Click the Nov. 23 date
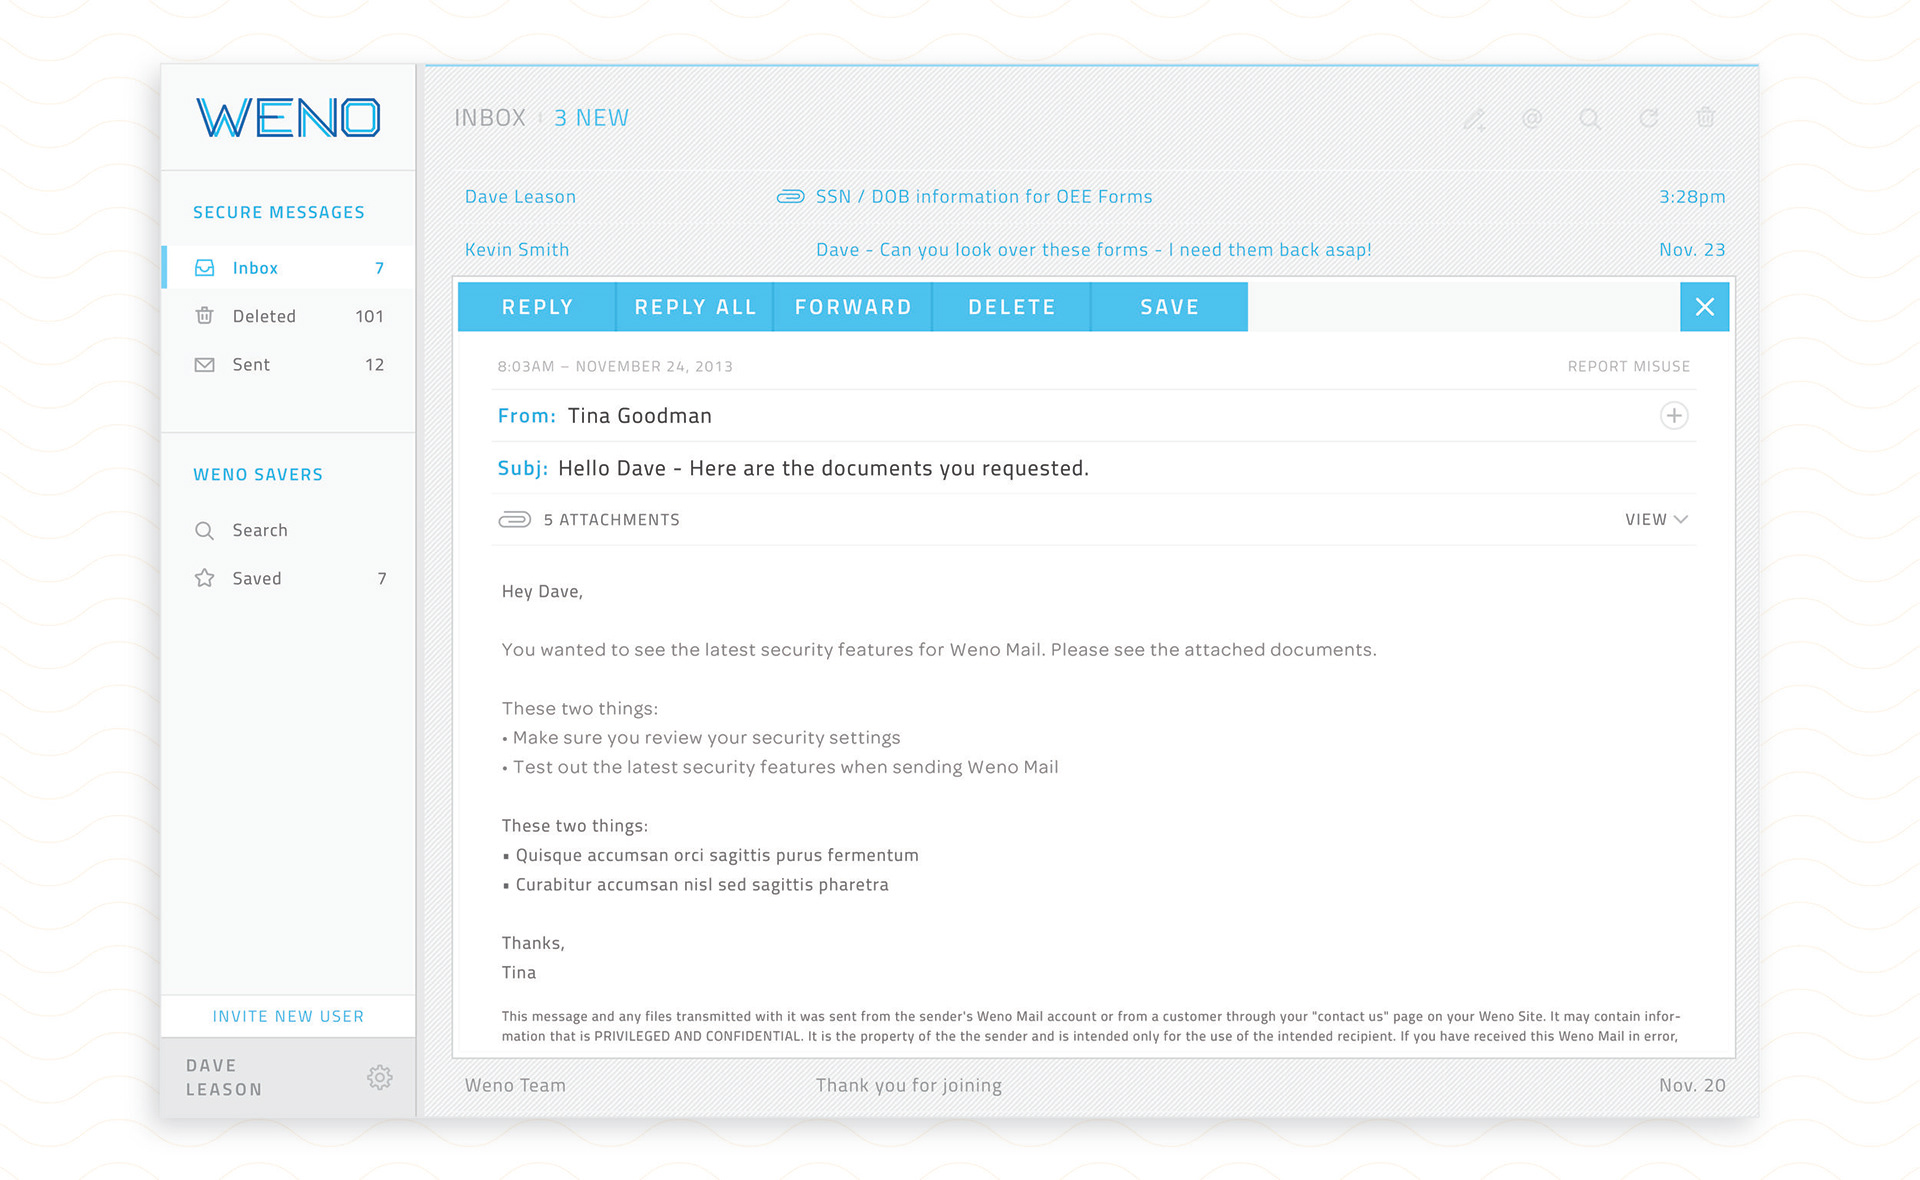The height and width of the screenshot is (1180, 1920). pos(1692,250)
